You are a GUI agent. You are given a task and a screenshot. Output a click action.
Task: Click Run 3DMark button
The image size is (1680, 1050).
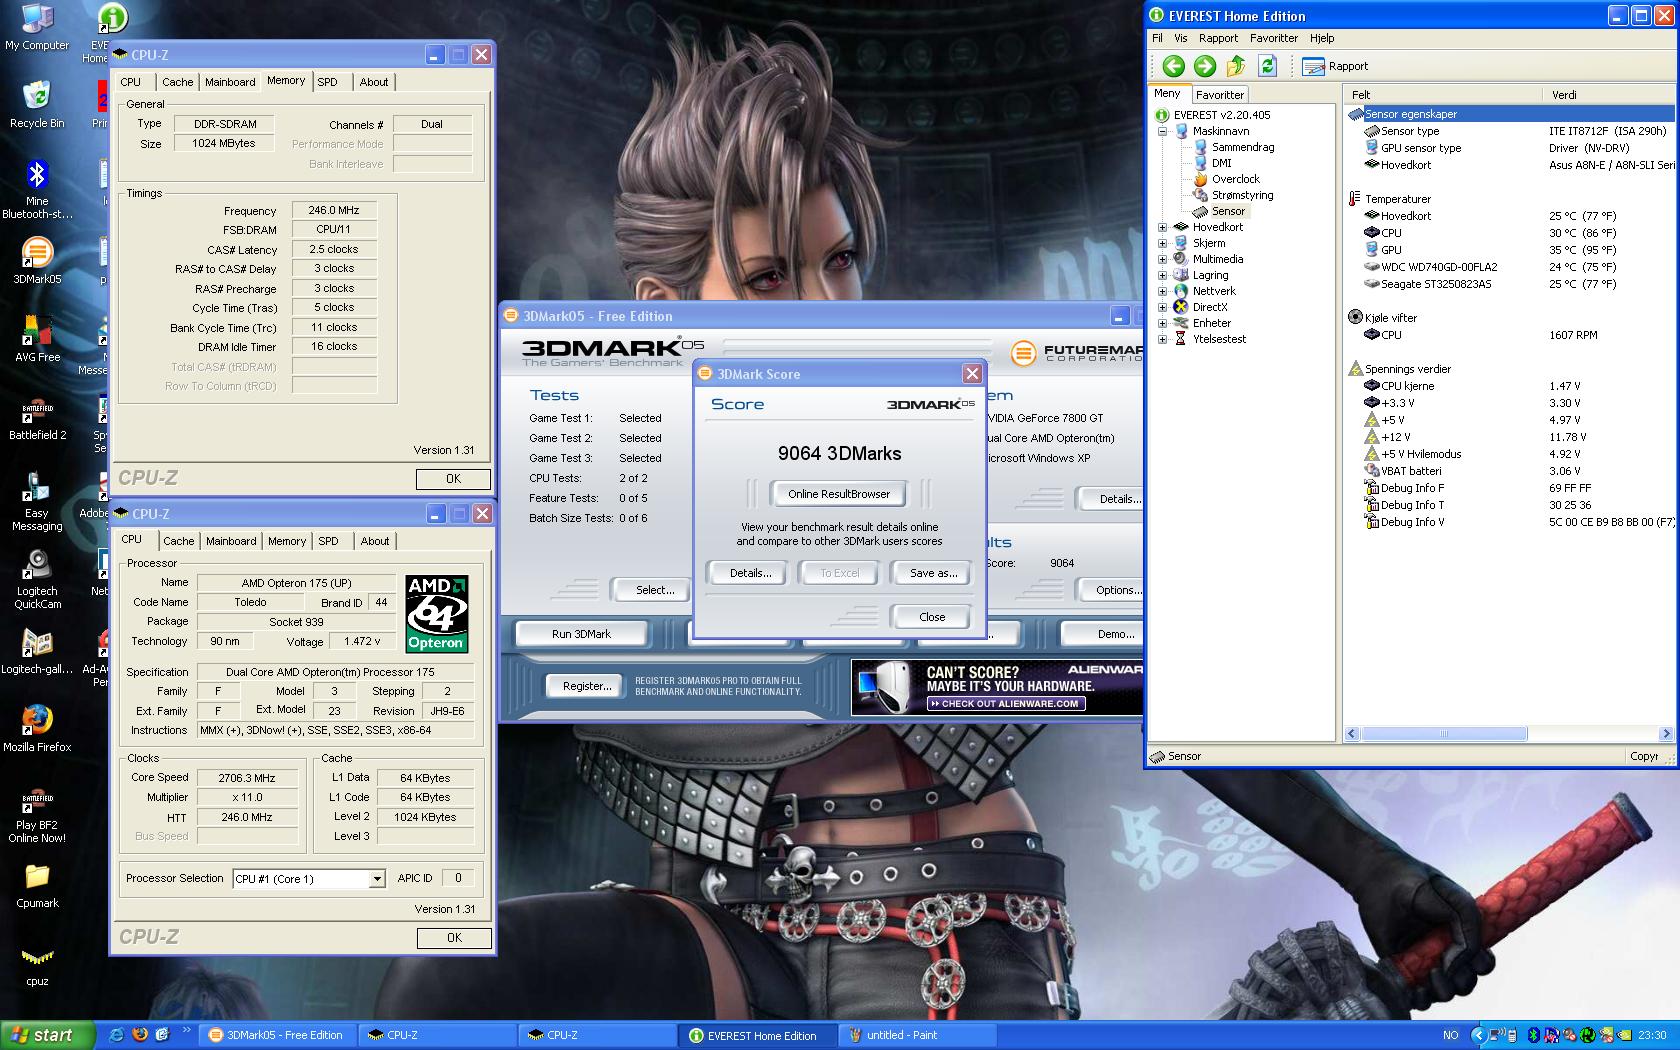pos(581,634)
